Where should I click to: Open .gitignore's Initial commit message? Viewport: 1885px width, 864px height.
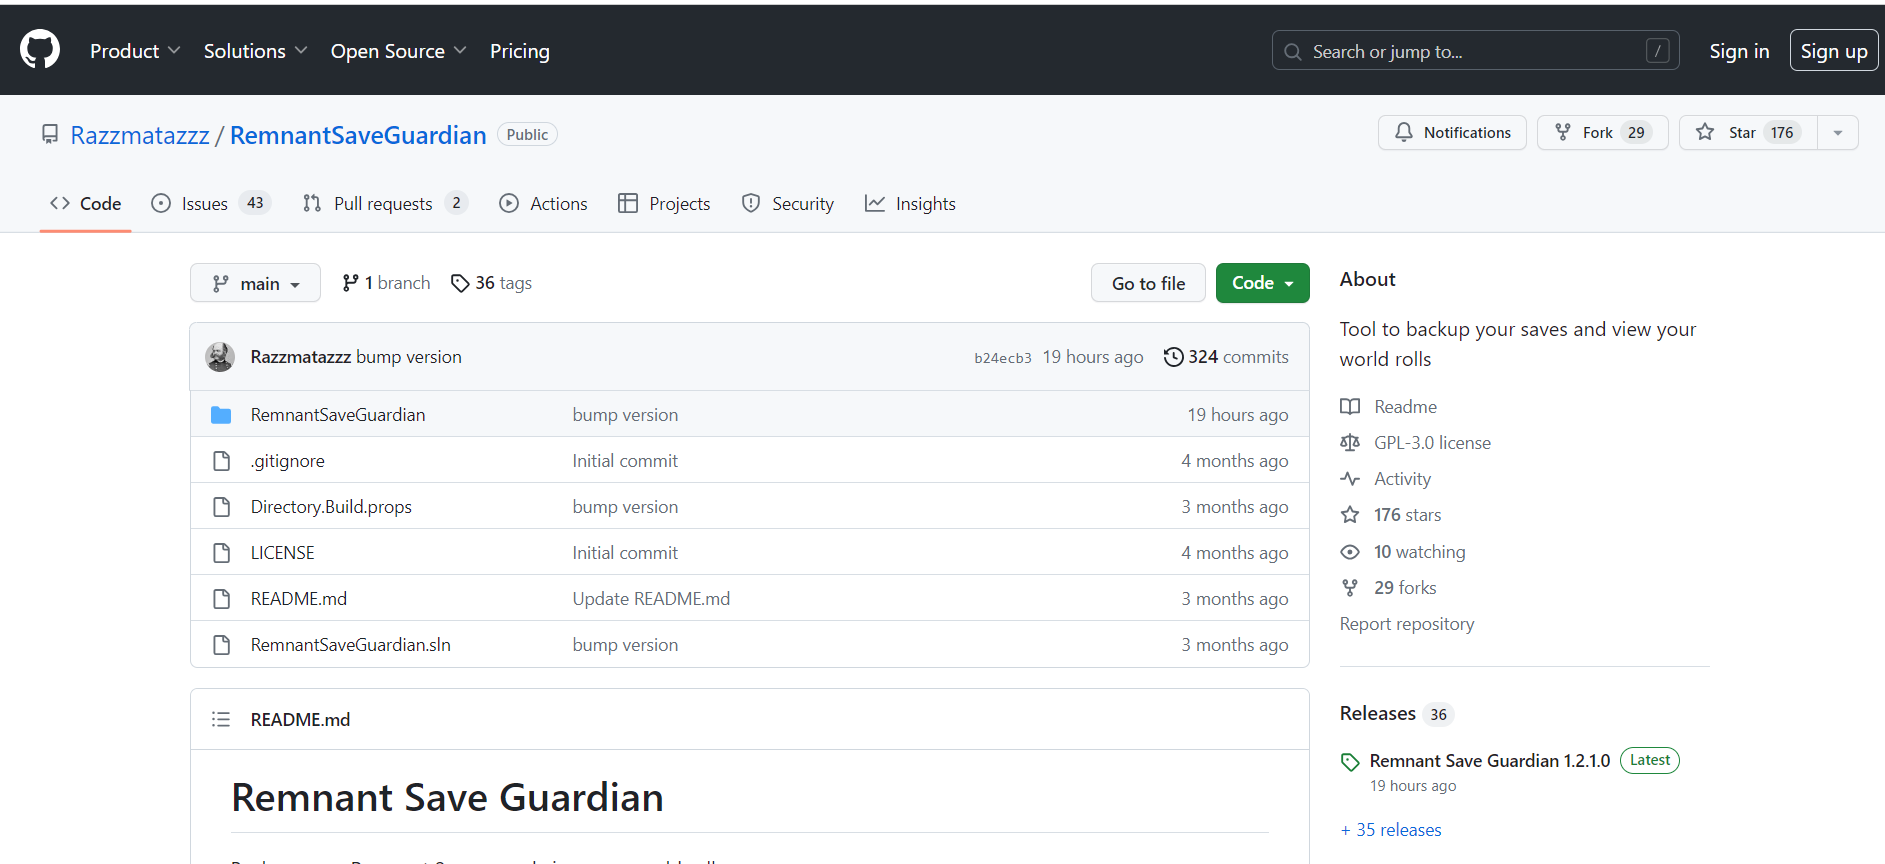click(625, 461)
